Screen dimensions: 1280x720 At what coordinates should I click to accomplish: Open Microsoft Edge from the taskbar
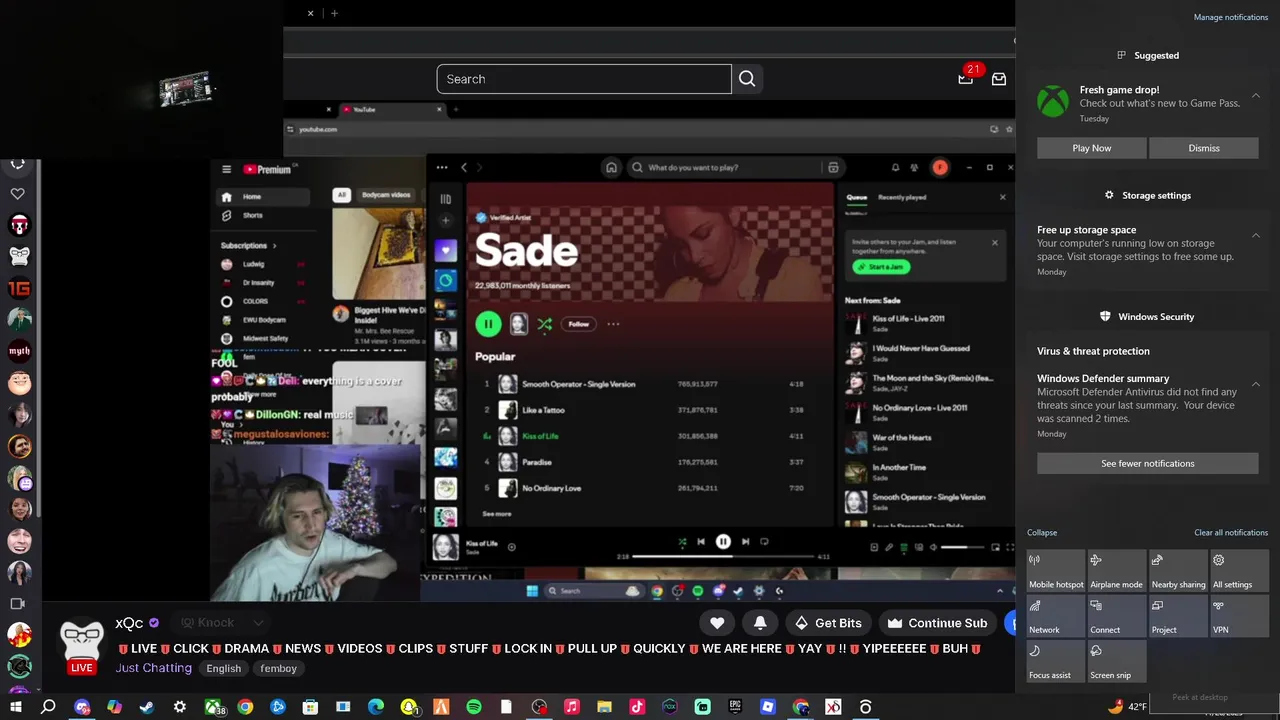[376, 707]
